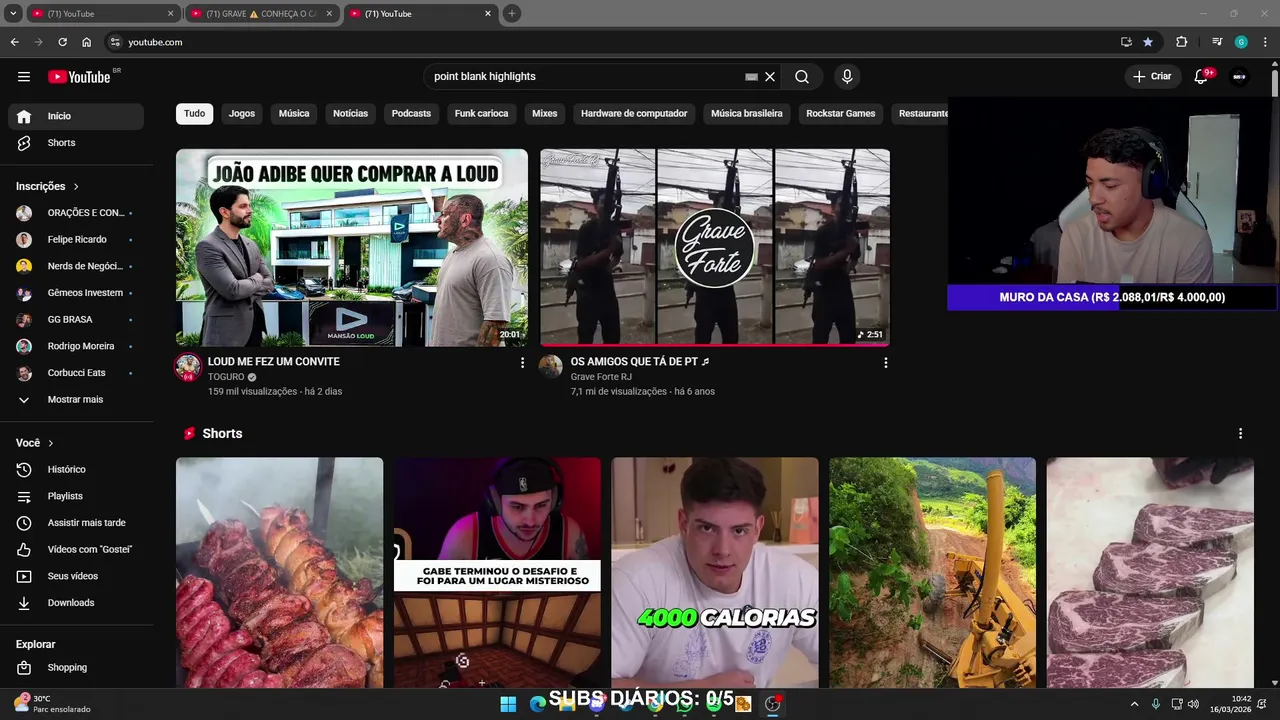Open Vídeos com "Gostei"
1280x720 pixels.
tap(76, 549)
